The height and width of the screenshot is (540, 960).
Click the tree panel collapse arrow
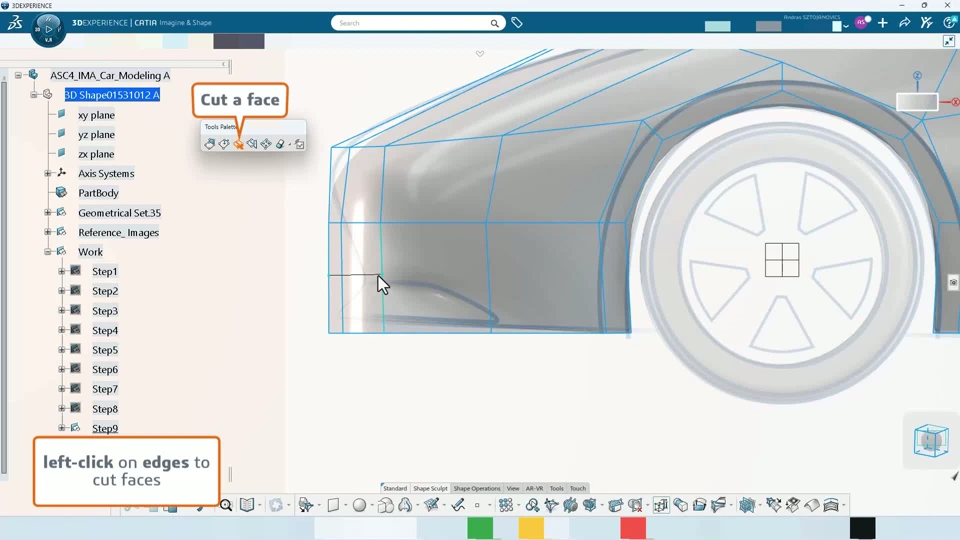(223, 64)
